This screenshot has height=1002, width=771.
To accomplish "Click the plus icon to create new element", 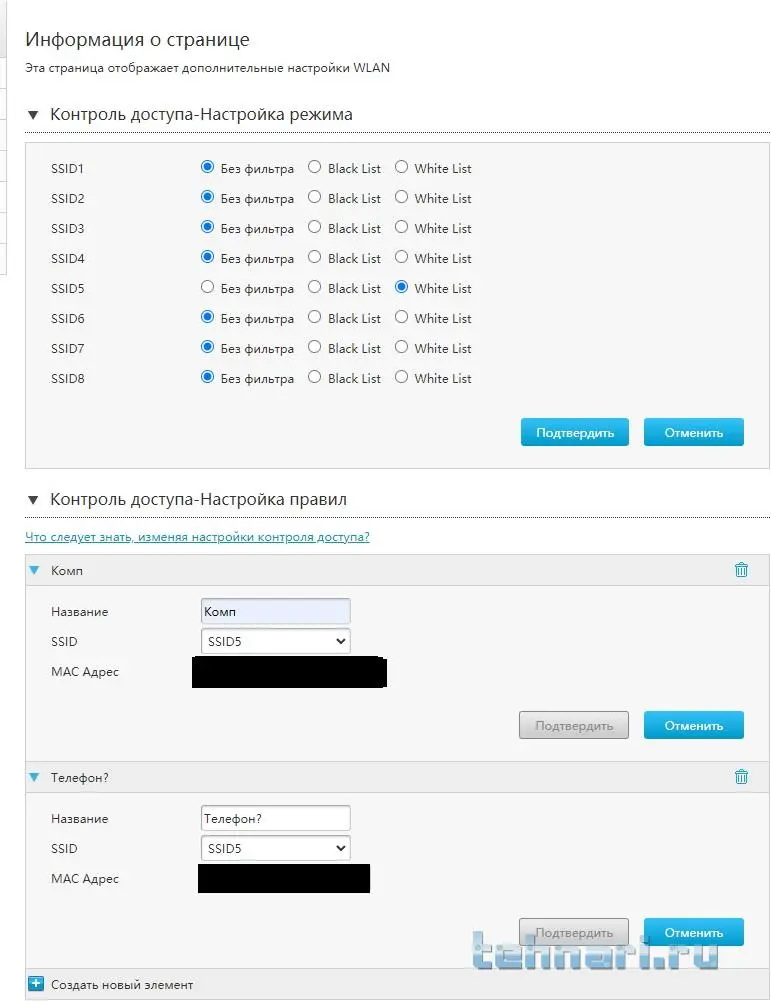I will click(x=36, y=983).
